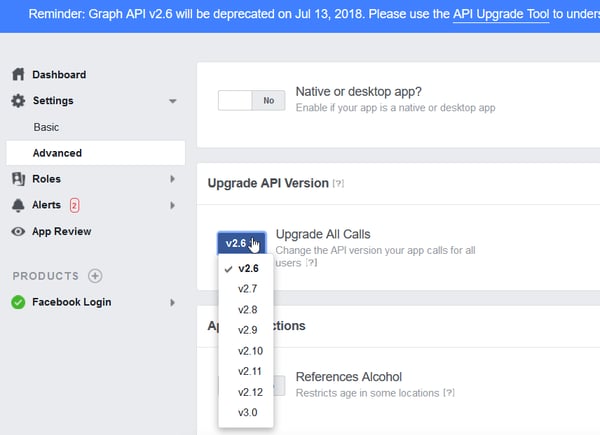Click the Facebook Login green checkmark icon
The height and width of the screenshot is (435, 600).
[x=18, y=302]
